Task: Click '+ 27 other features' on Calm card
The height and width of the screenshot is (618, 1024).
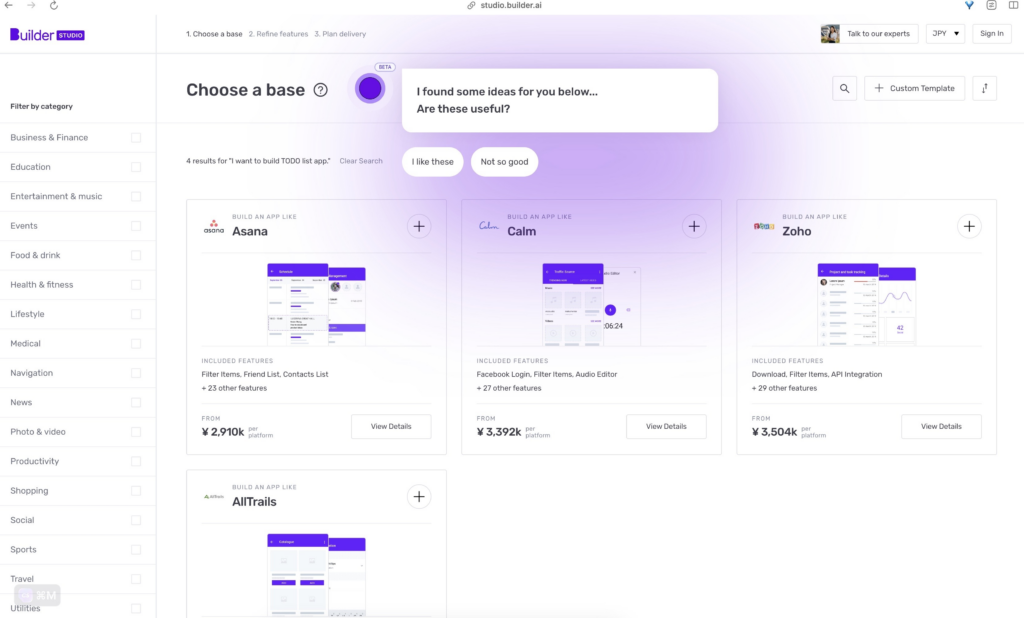Action: [x=509, y=388]
